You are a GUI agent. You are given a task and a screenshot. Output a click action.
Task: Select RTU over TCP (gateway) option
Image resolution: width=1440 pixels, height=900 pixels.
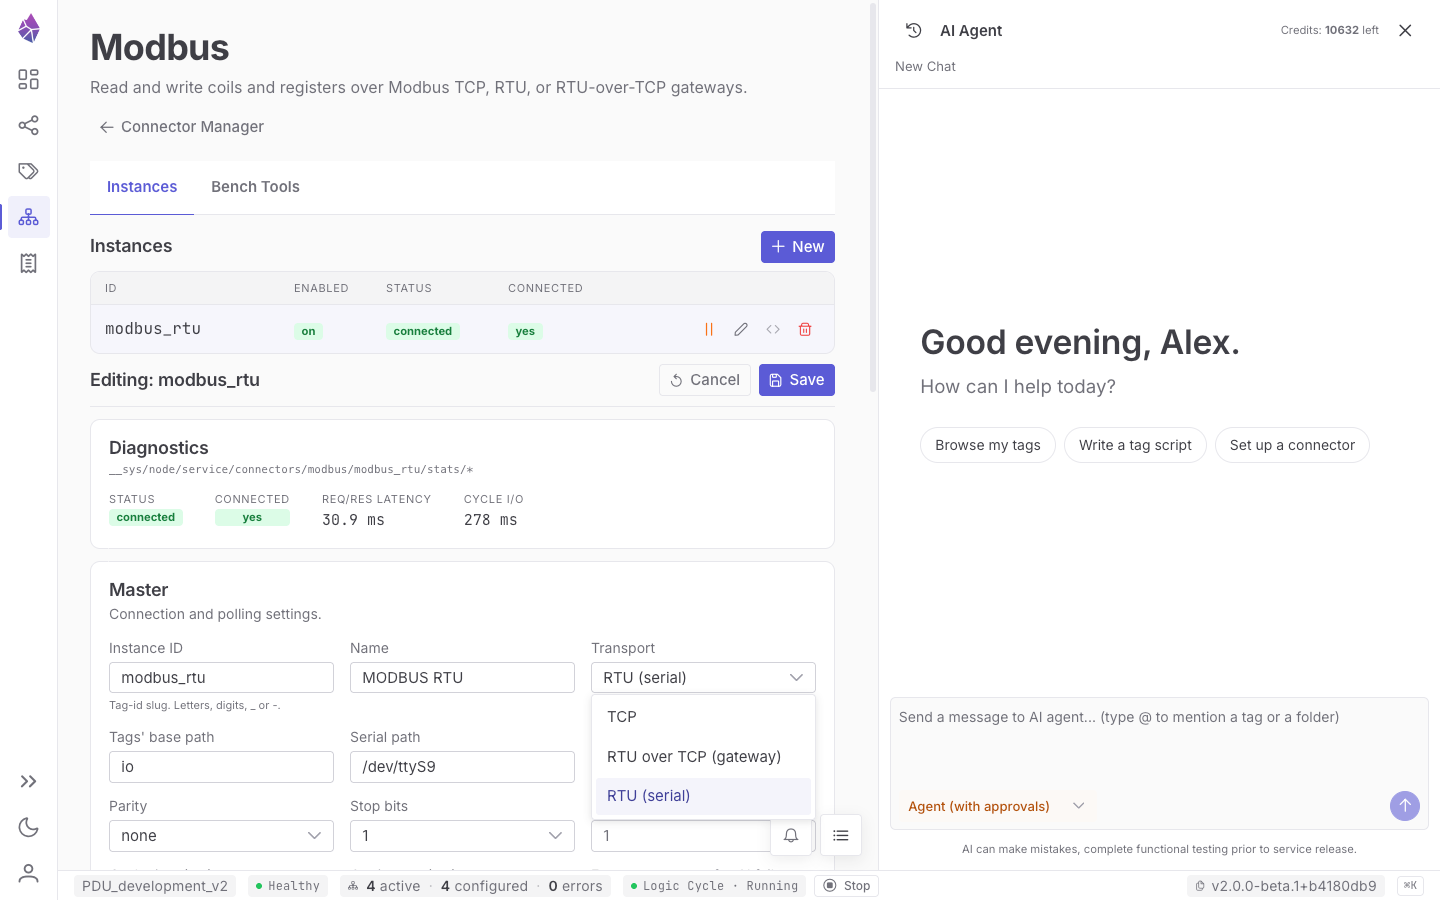pyautogui.click(x=703, y=757)
